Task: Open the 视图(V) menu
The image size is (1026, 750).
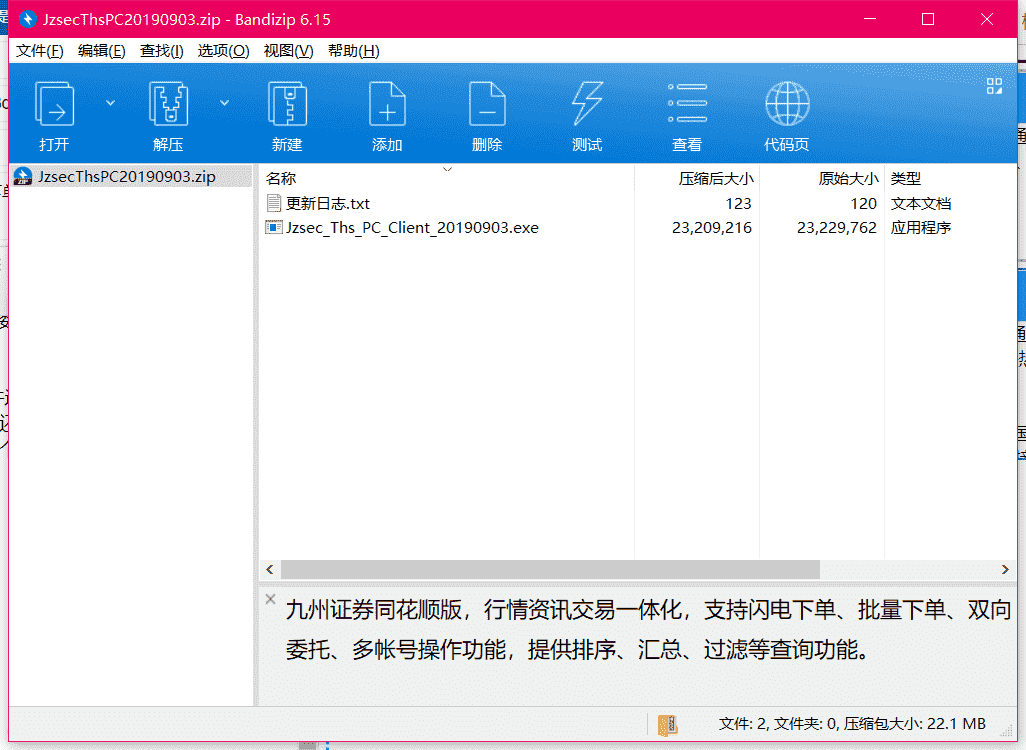Action: point(288,51)
